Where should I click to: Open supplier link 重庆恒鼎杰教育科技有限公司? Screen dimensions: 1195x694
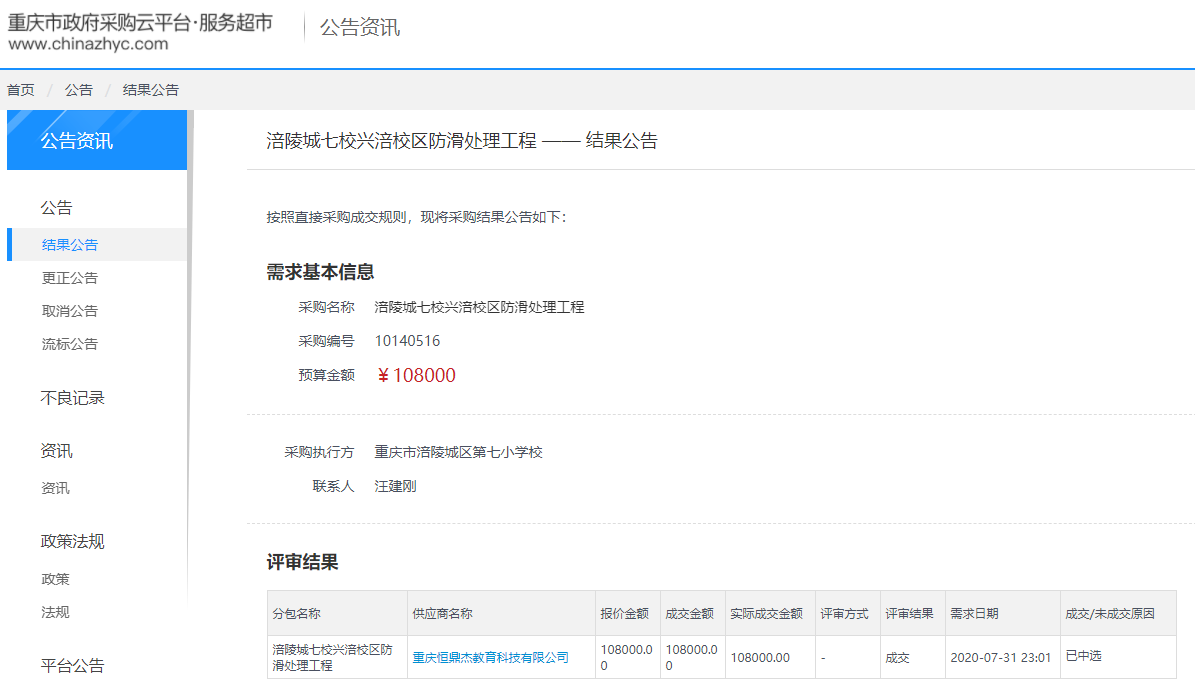point(490,658)
